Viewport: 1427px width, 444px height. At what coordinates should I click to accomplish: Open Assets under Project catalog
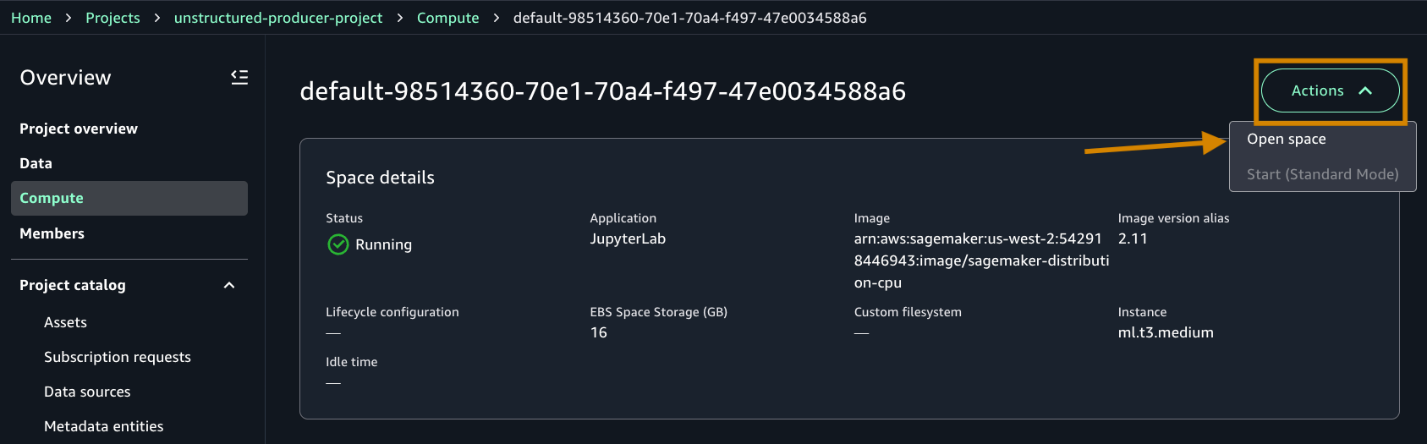tap(65, 322)
